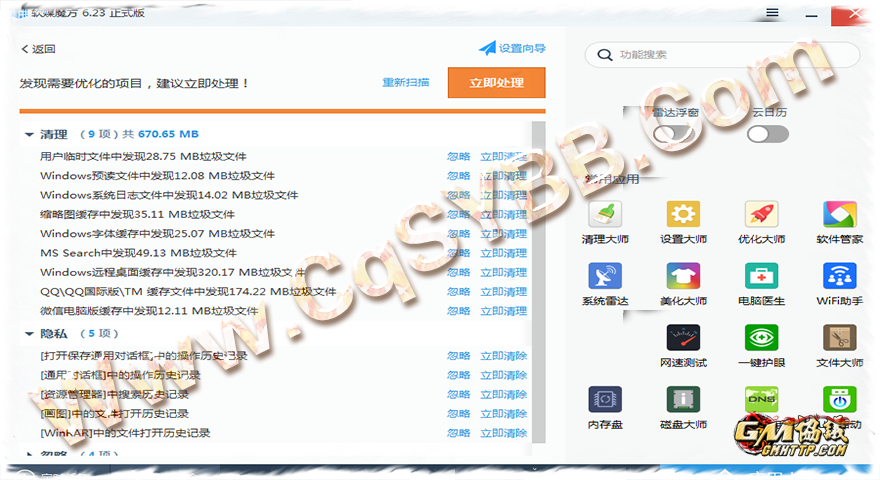The height and width of the screenshot is (480, 880).
Task: Open 电脑医生 computer doctor
Action: click(761, 284)
